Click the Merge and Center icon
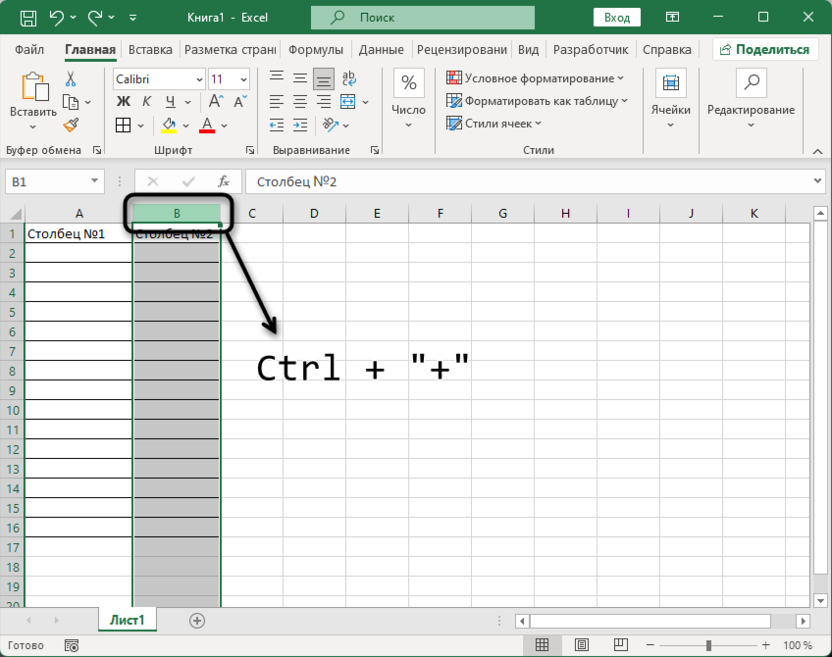The height and width of the screenshot is (657, 832). point(348,102)
